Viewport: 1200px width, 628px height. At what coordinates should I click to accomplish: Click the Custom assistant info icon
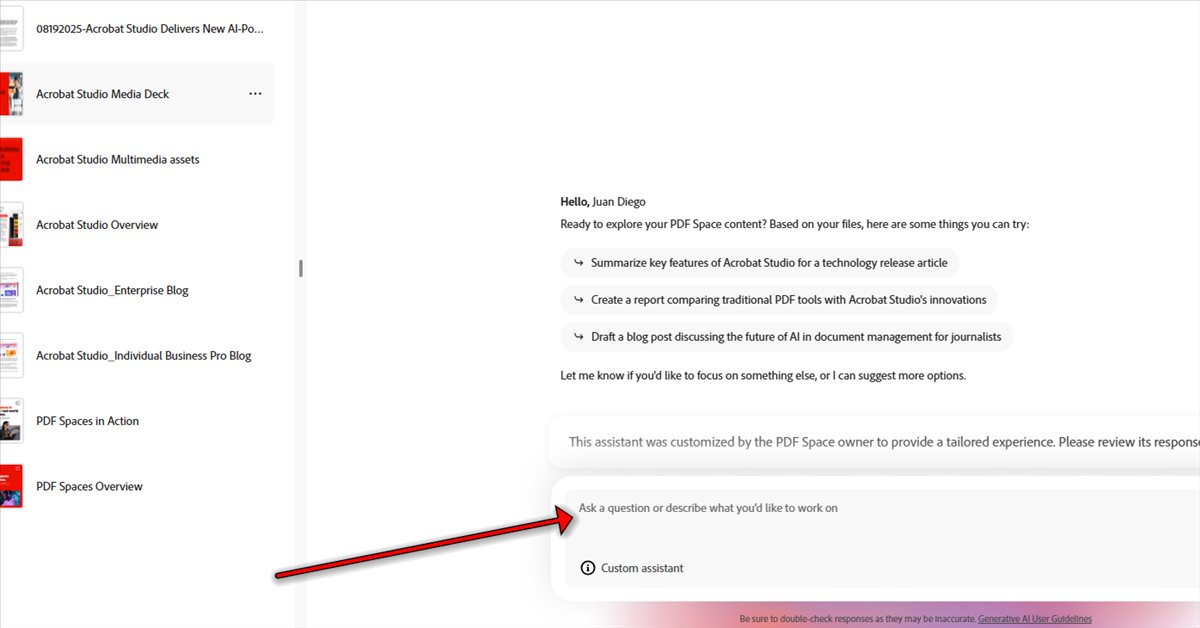(588, 568)
